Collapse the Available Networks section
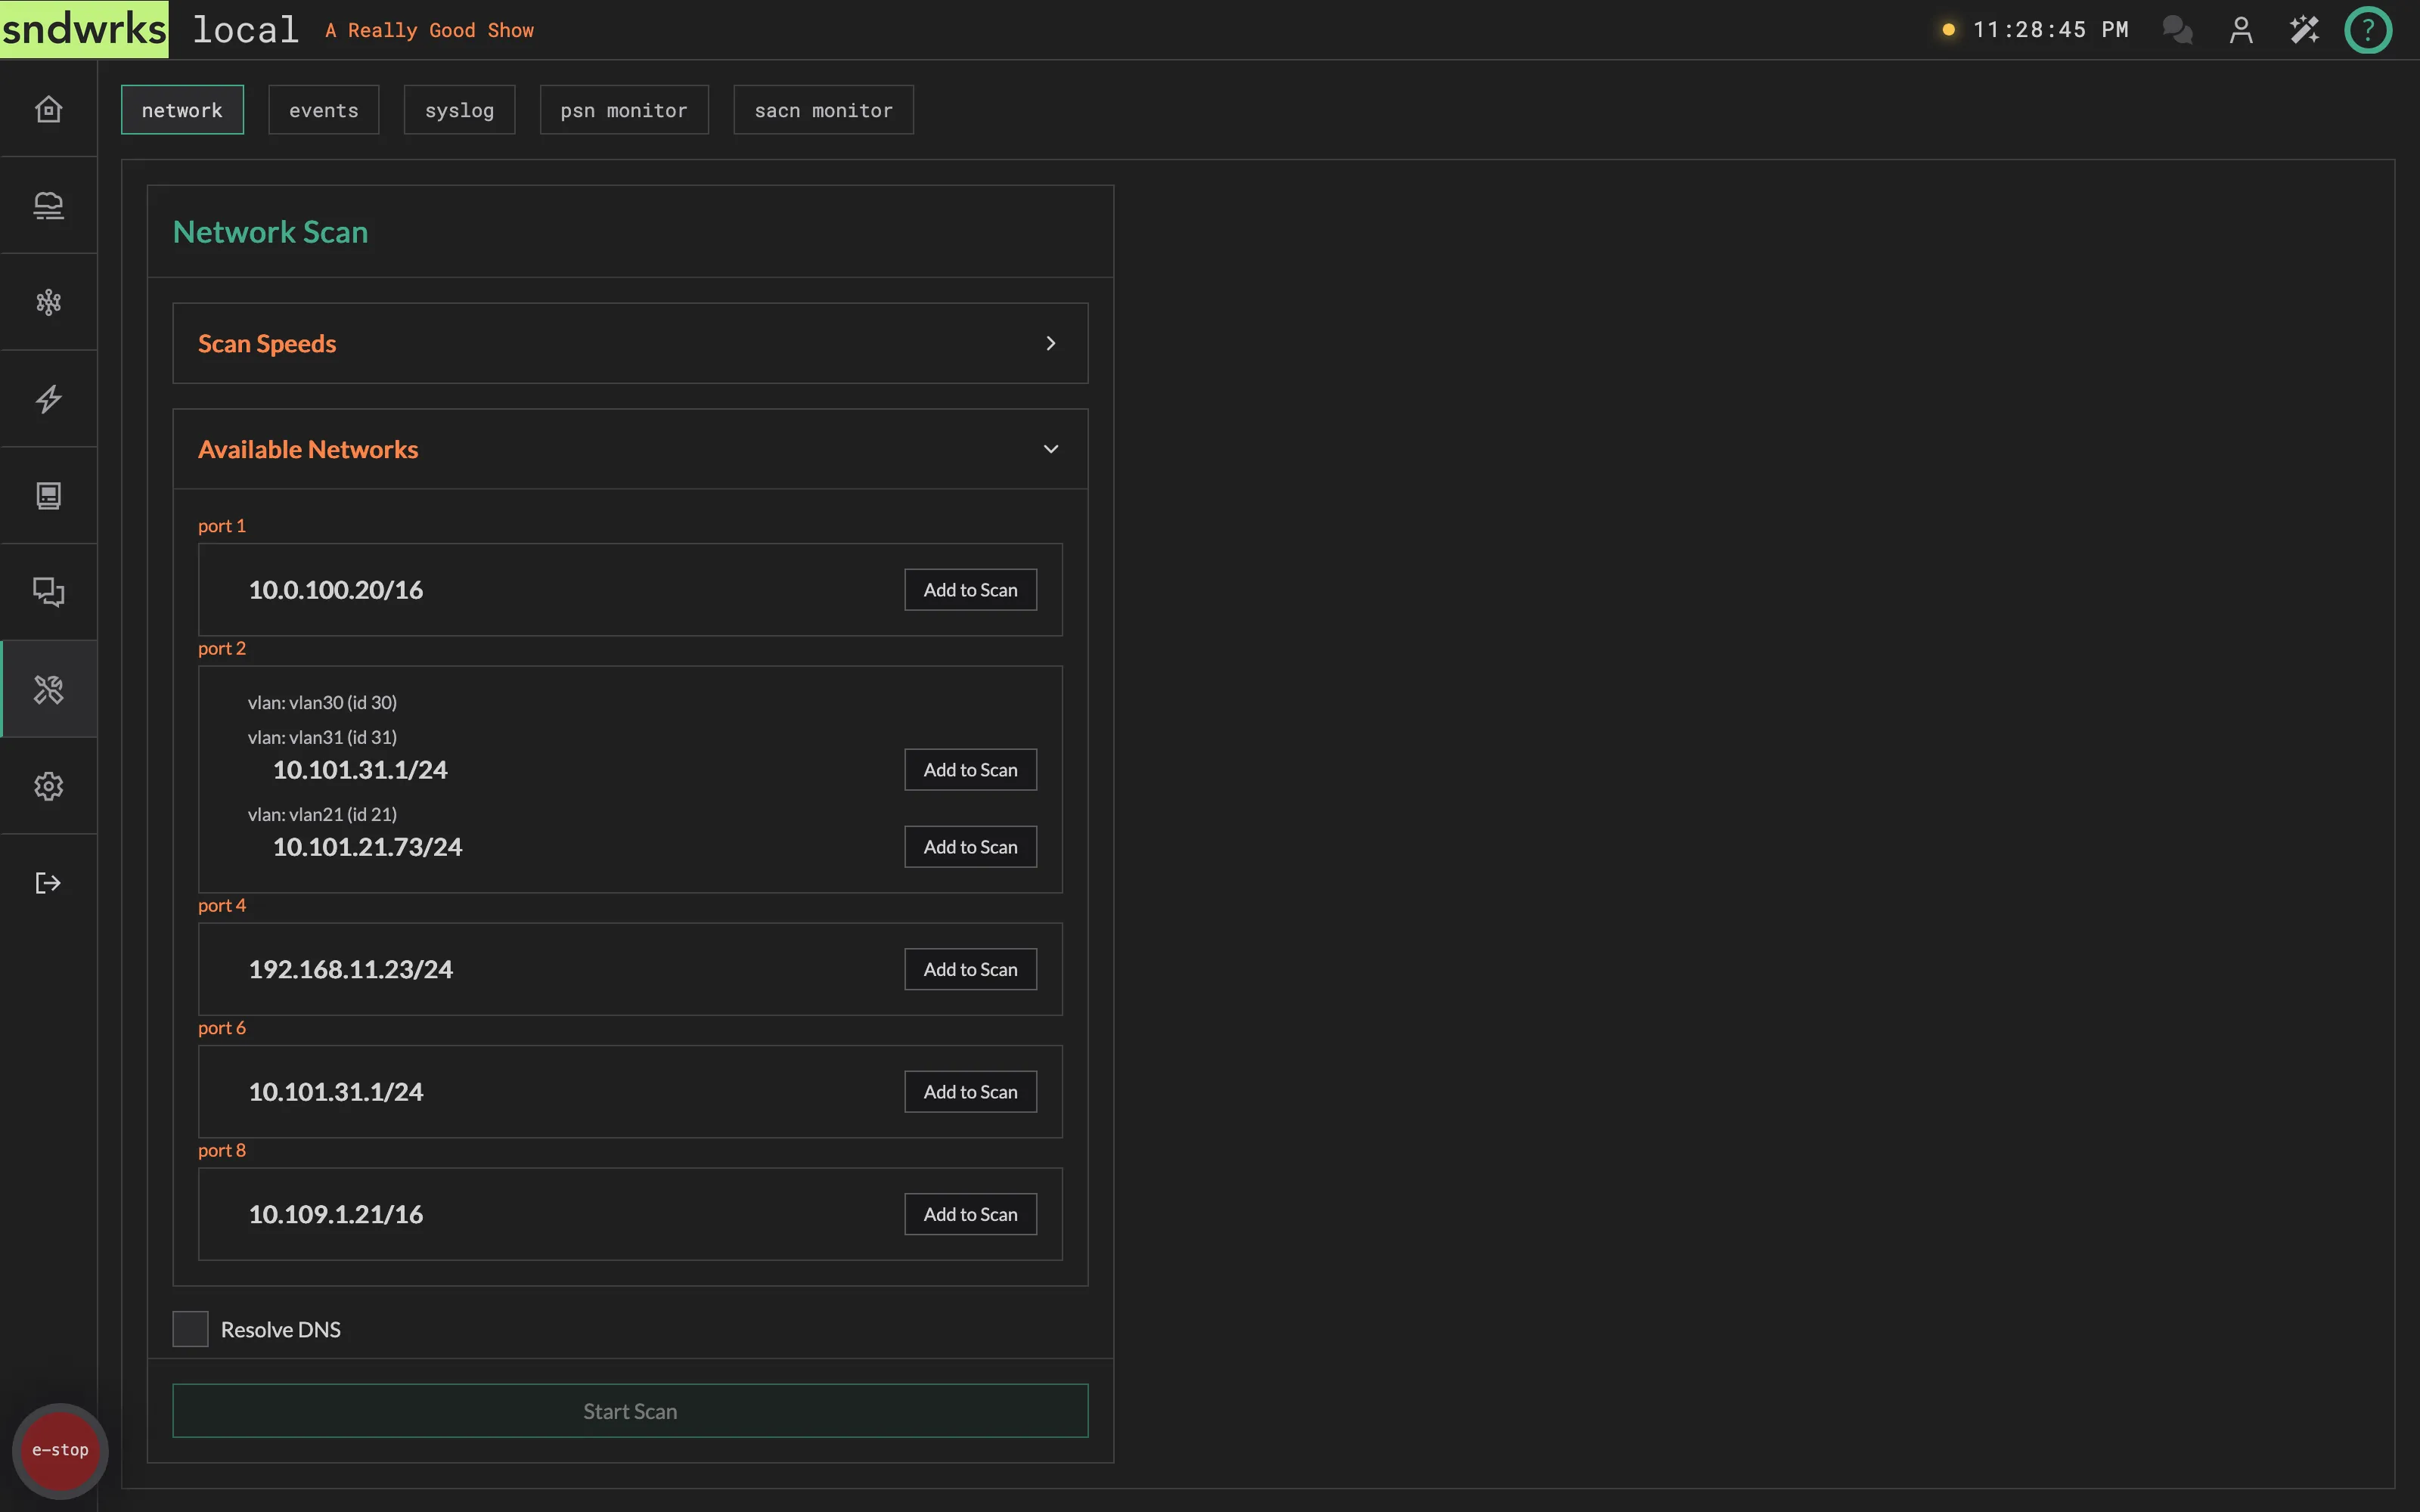This screenshot has height=1512, width=2420. (x=630, y=449)
